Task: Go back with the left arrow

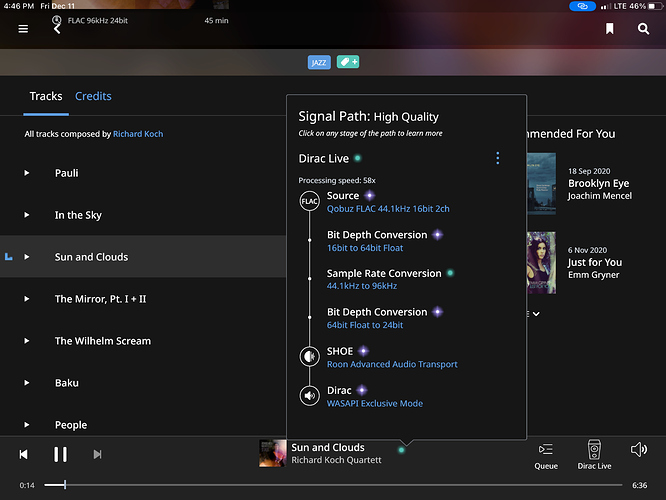Action: [x=57, y=29]
